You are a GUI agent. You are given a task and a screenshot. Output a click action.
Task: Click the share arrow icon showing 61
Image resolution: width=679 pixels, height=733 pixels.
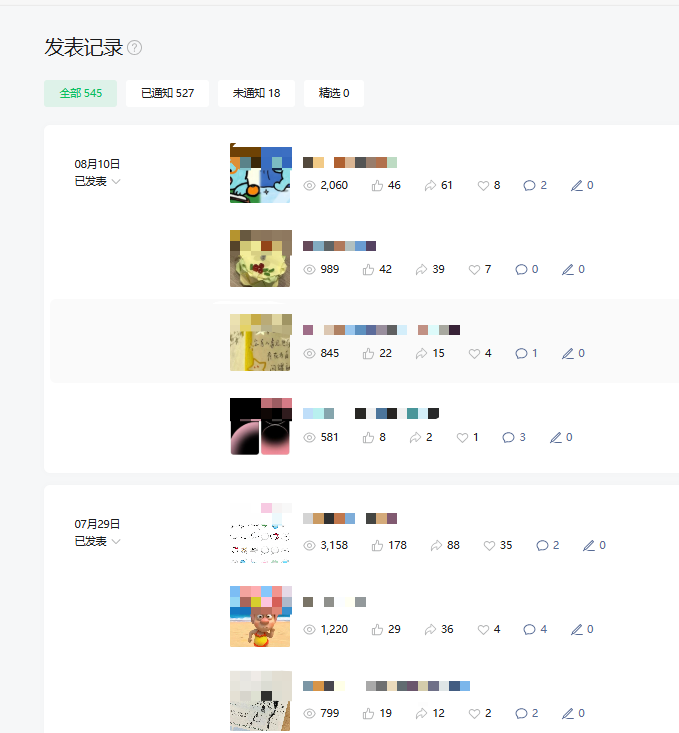tap(430, 186)
